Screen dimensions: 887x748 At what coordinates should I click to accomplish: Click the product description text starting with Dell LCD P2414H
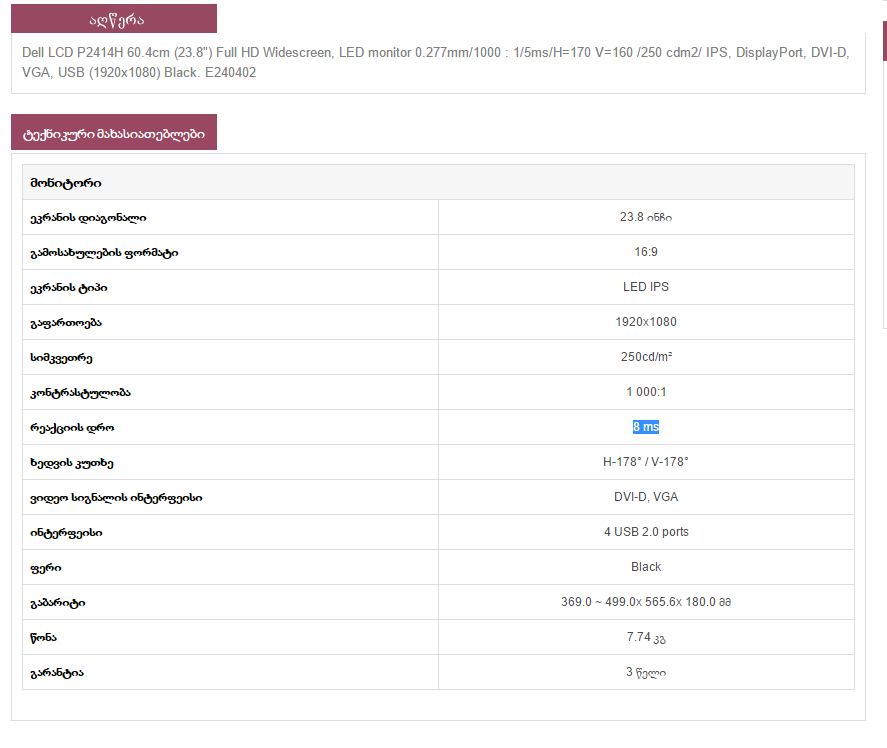point(436,62)
